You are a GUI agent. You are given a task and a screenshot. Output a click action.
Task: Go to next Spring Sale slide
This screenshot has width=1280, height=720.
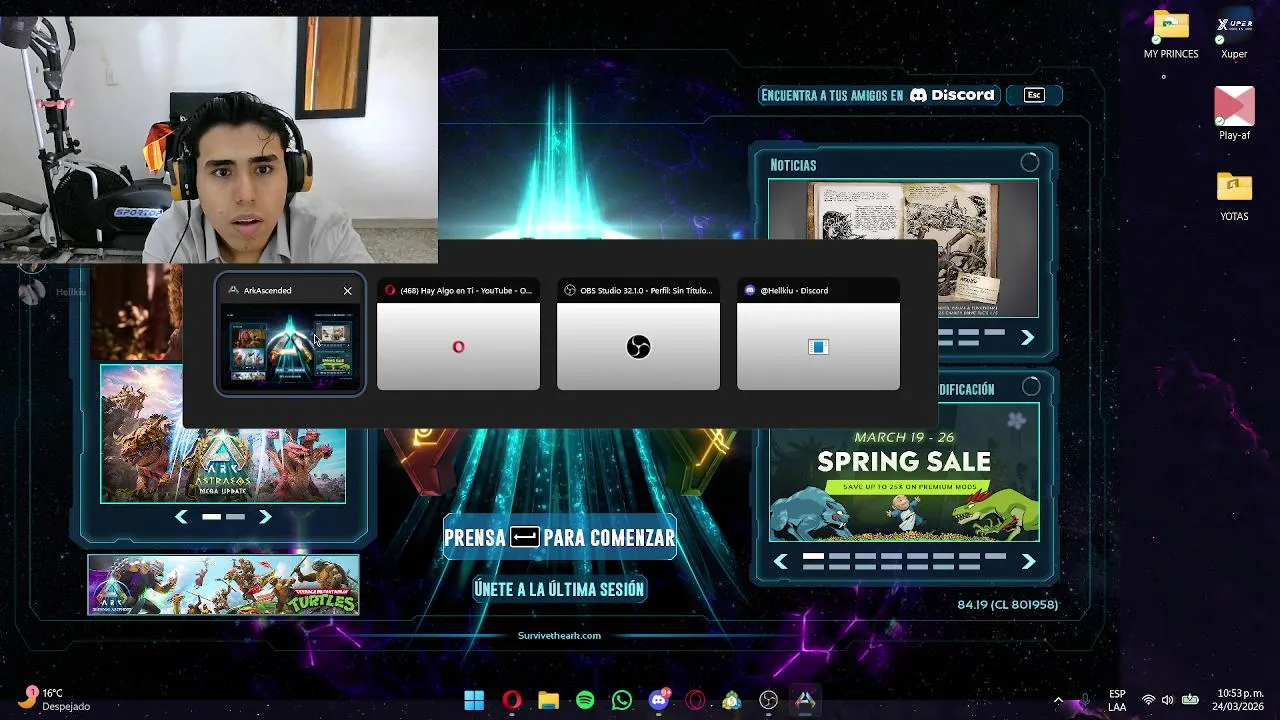[1028, 562]
